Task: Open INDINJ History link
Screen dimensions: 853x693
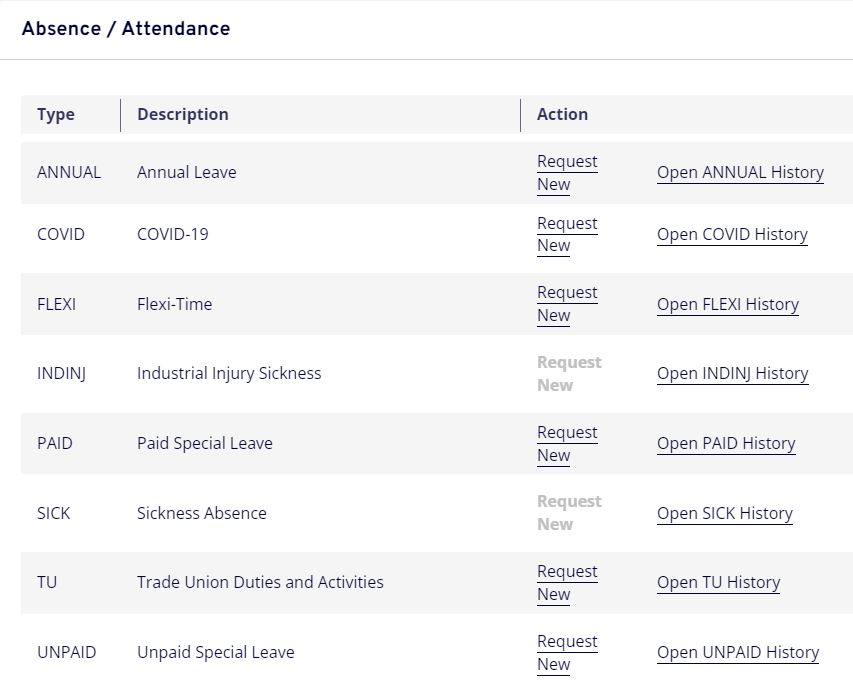Action: pos(732,374)
